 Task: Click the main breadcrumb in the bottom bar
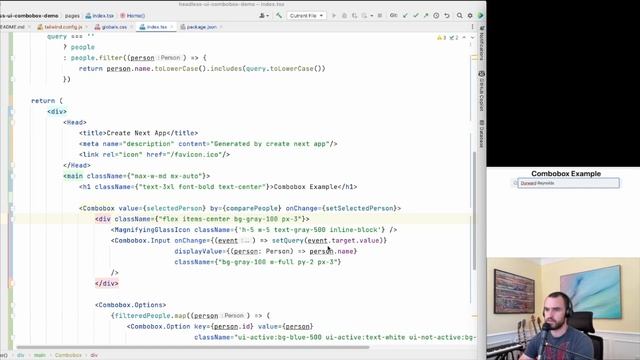coord(40,356)
